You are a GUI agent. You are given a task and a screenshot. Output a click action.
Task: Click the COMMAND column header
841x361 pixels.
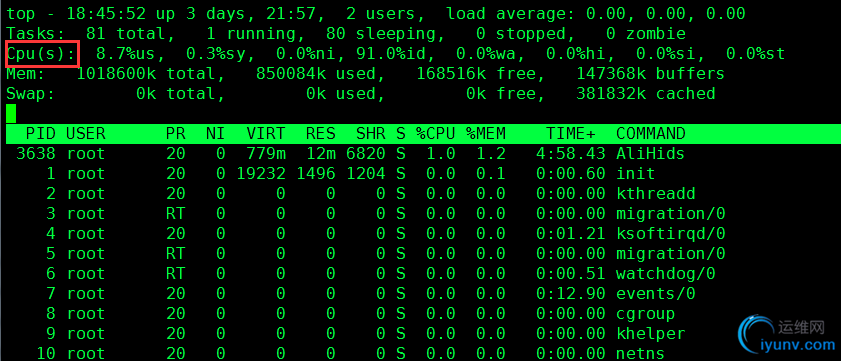click(651, 134)
